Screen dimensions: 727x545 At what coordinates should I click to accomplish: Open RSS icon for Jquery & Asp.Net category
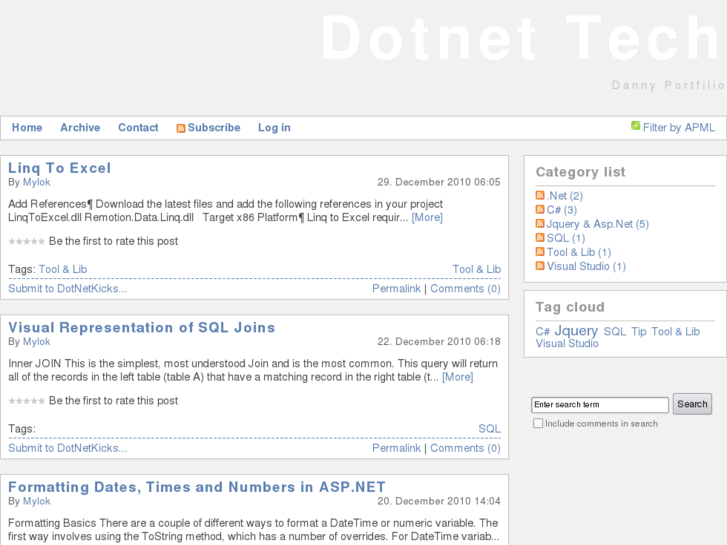point(540,224)
